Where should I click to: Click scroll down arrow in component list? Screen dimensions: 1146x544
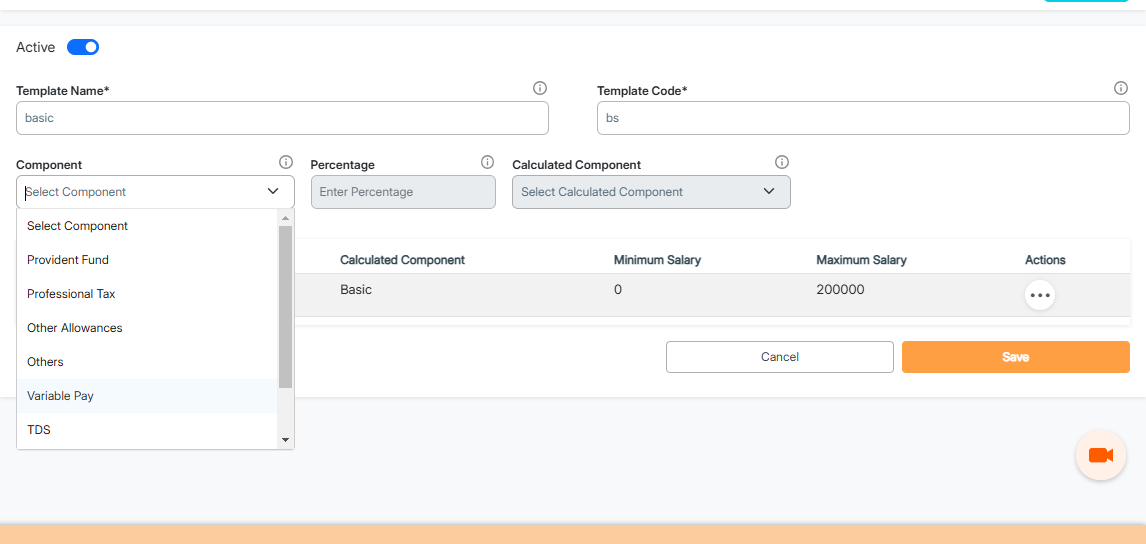pos(285,439)
